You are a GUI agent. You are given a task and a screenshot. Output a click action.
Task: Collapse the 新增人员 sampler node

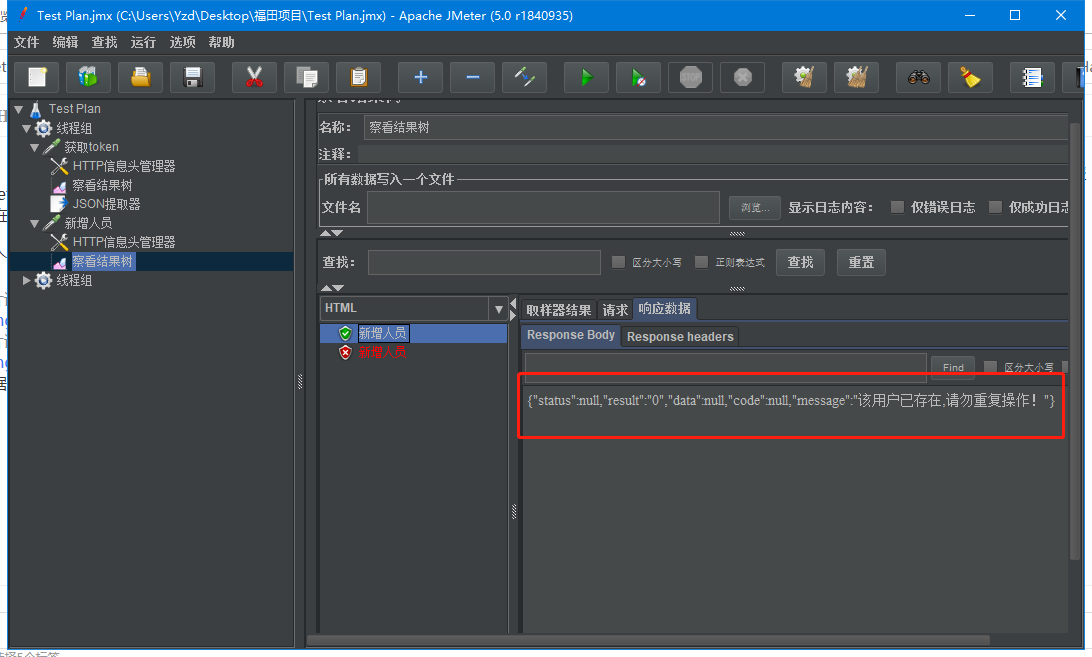(34, 224)
